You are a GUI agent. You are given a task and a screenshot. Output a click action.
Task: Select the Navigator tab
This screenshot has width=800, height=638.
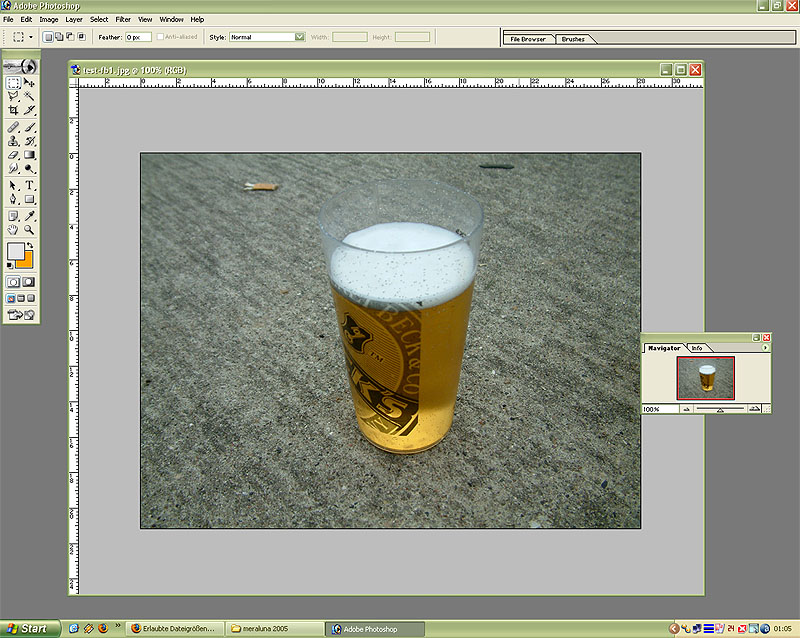(664, 348)
